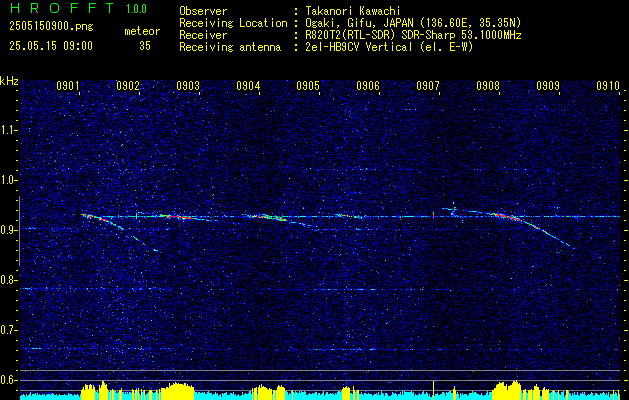The image size is (629, 400).
Task: Click the 0903 time marker
Action: (188, 86)
